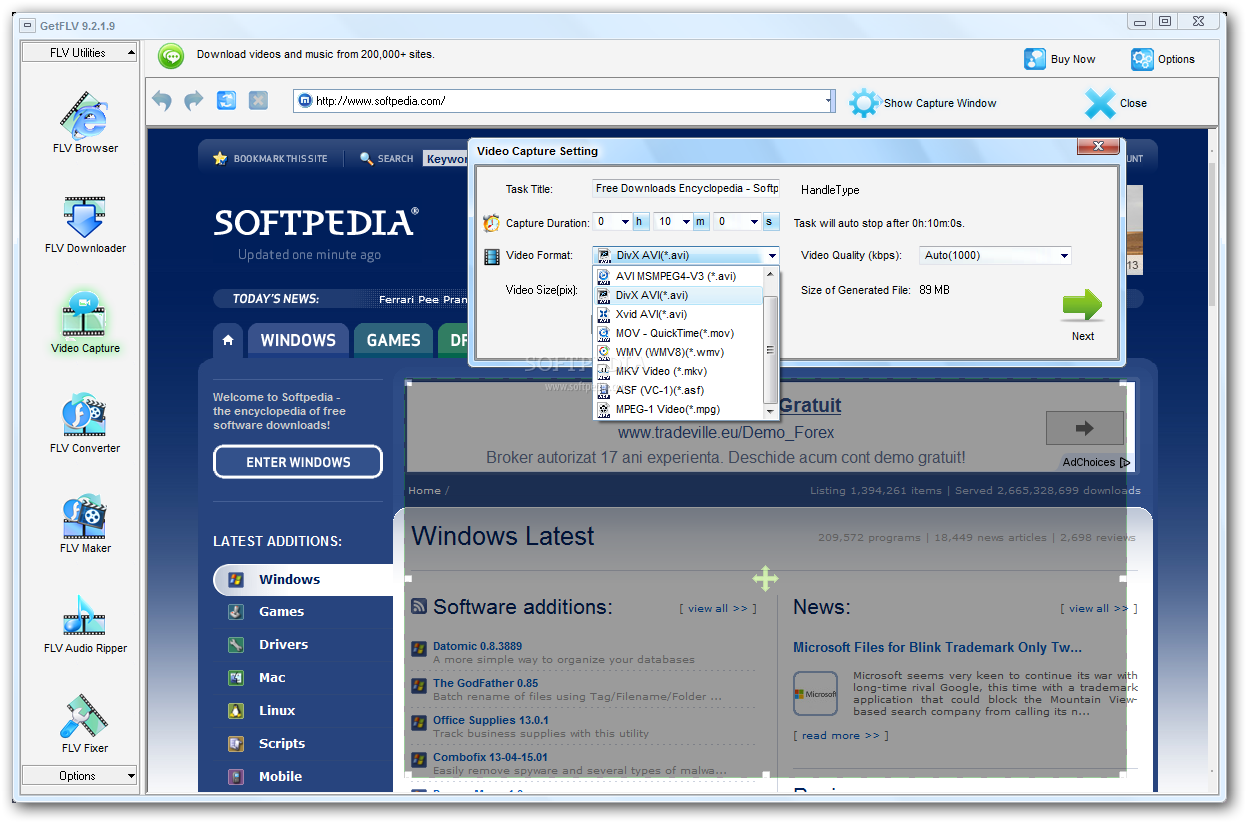Refresh the current page
1247x823 pixels.
tap(227, 101)
